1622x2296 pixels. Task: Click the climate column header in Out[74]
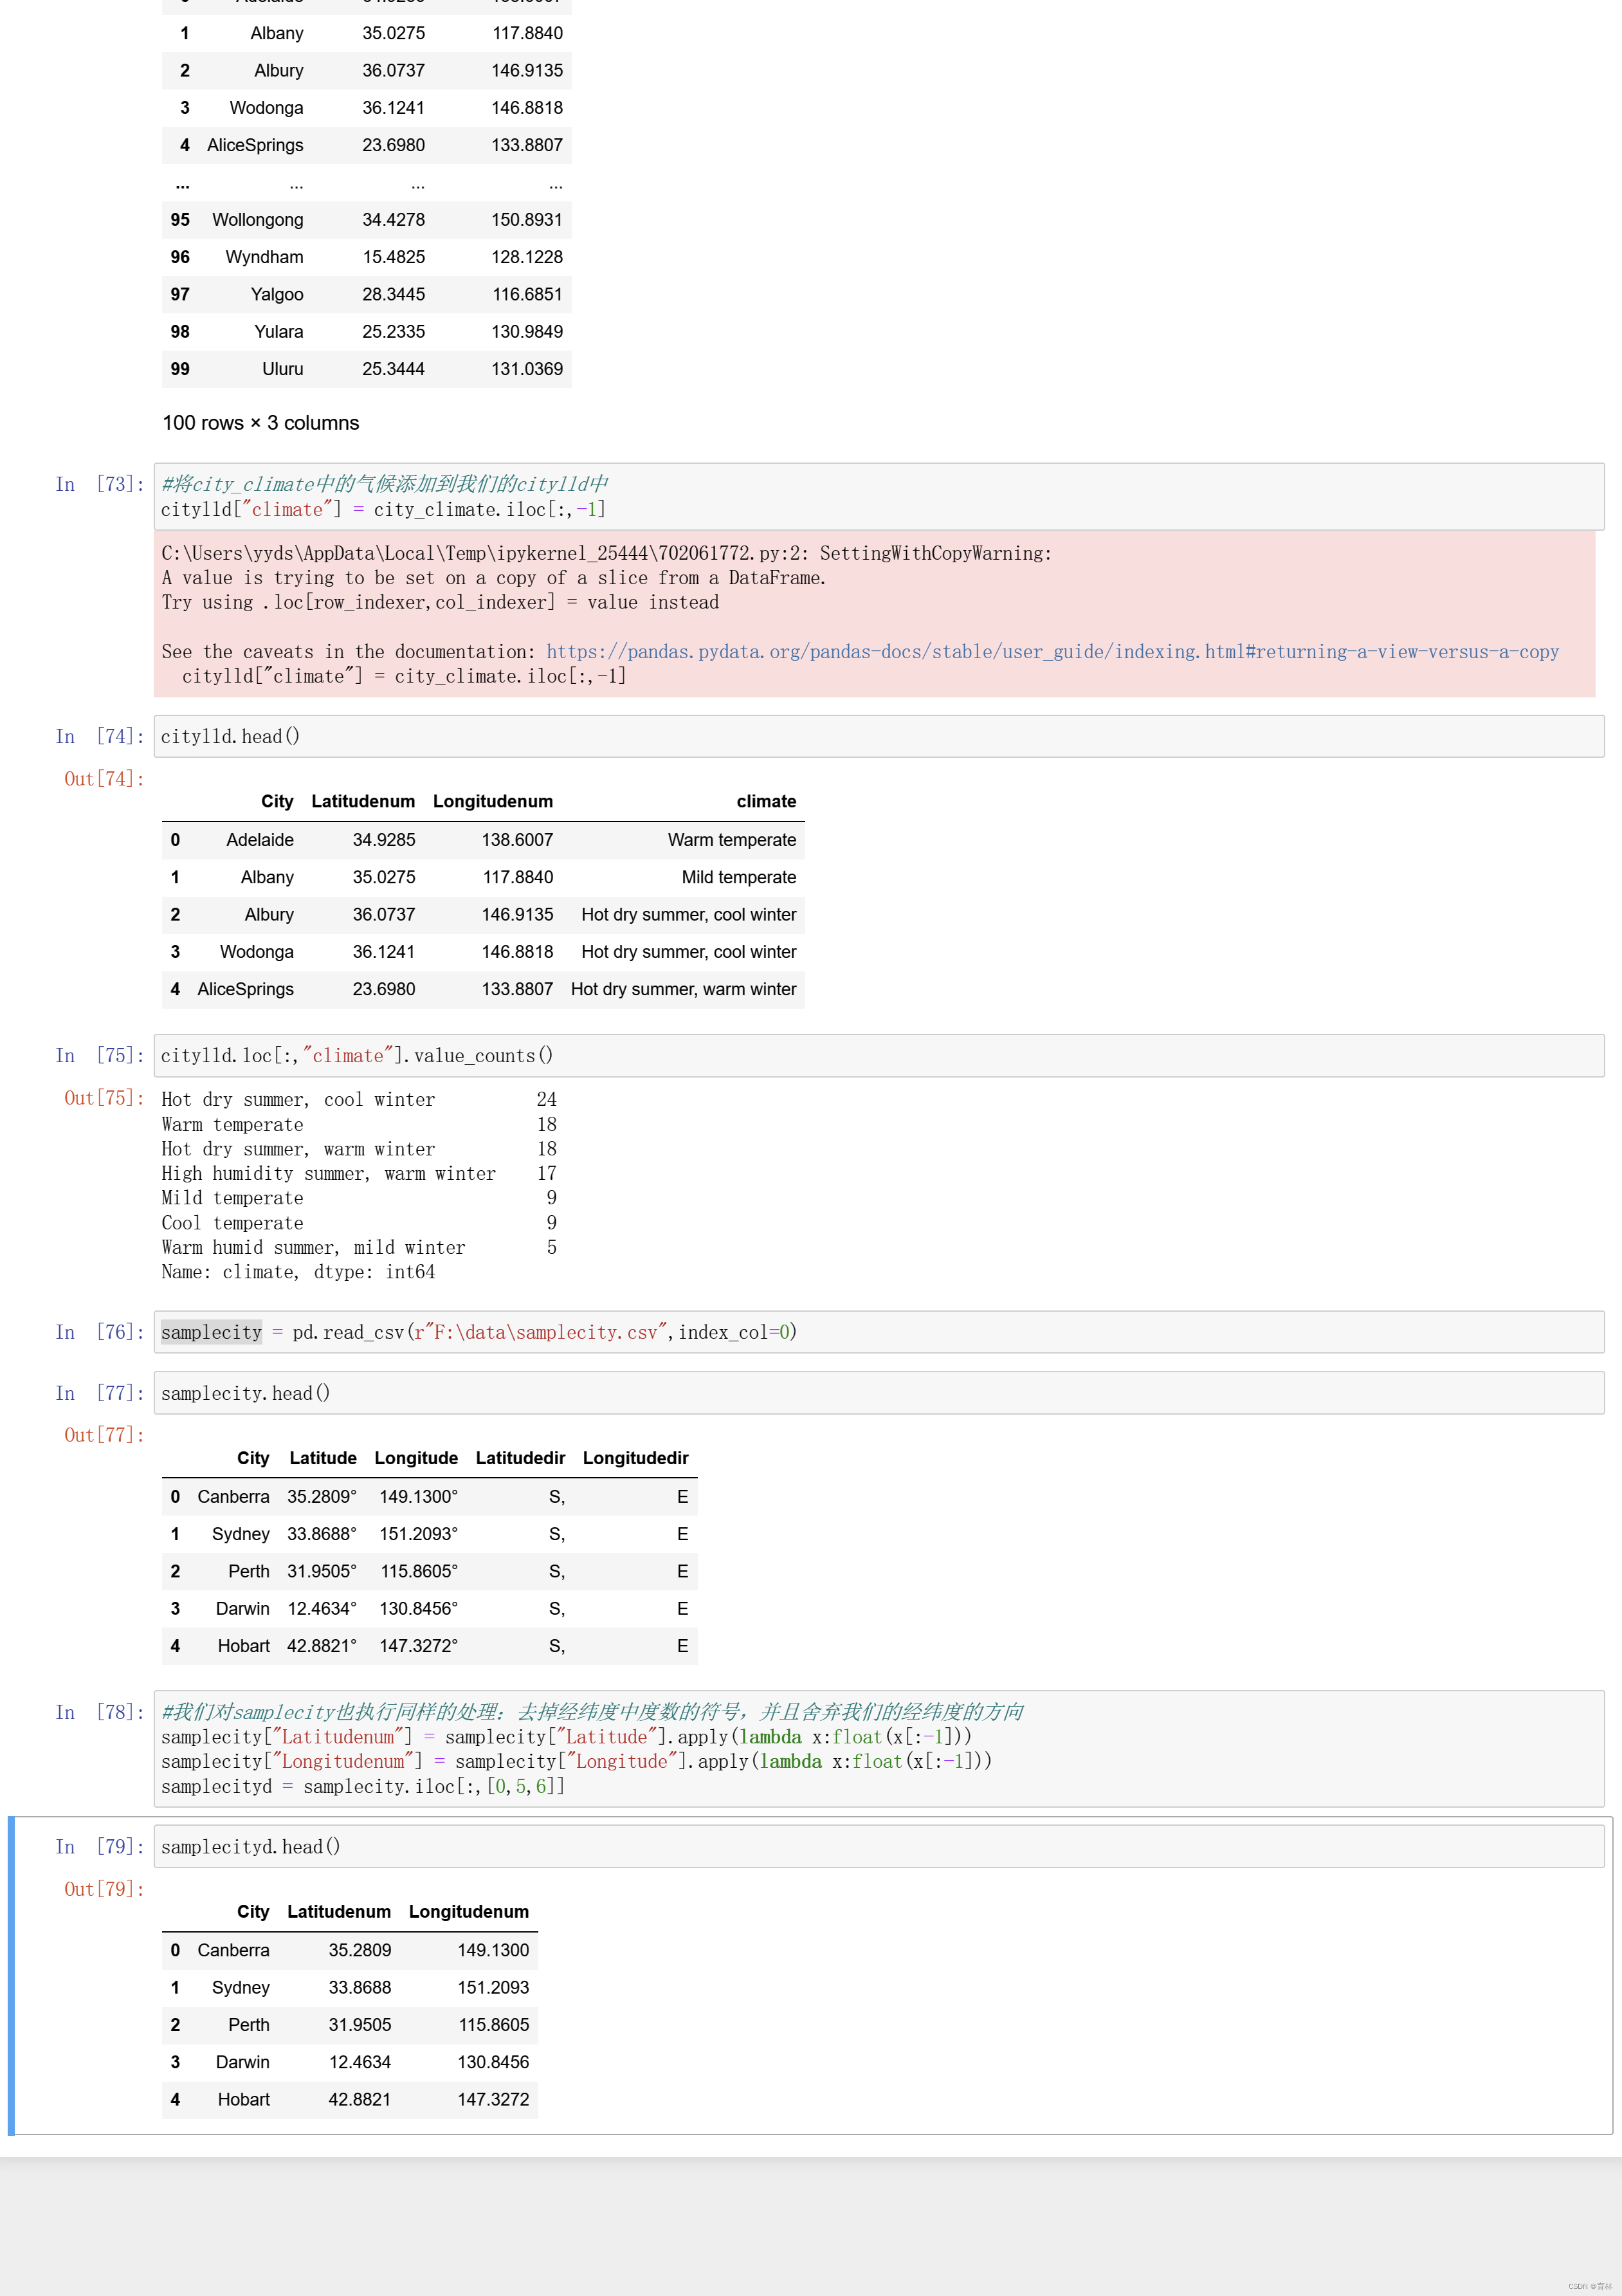coord(766,802)
